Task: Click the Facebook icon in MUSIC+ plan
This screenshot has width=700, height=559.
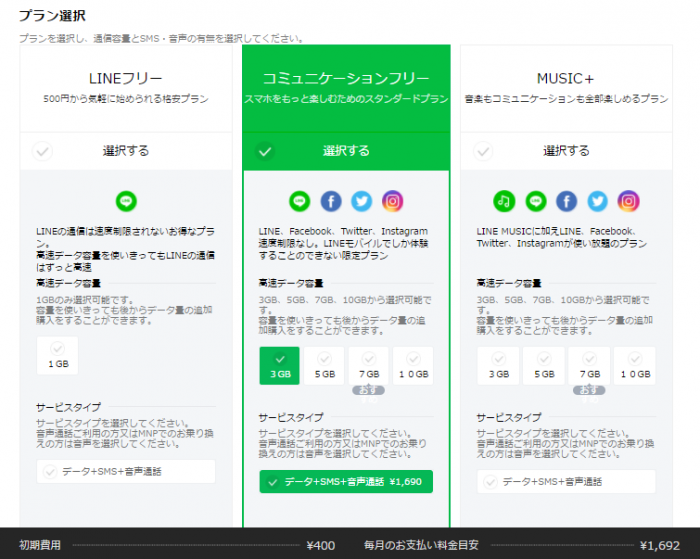Action: (567, 201)
